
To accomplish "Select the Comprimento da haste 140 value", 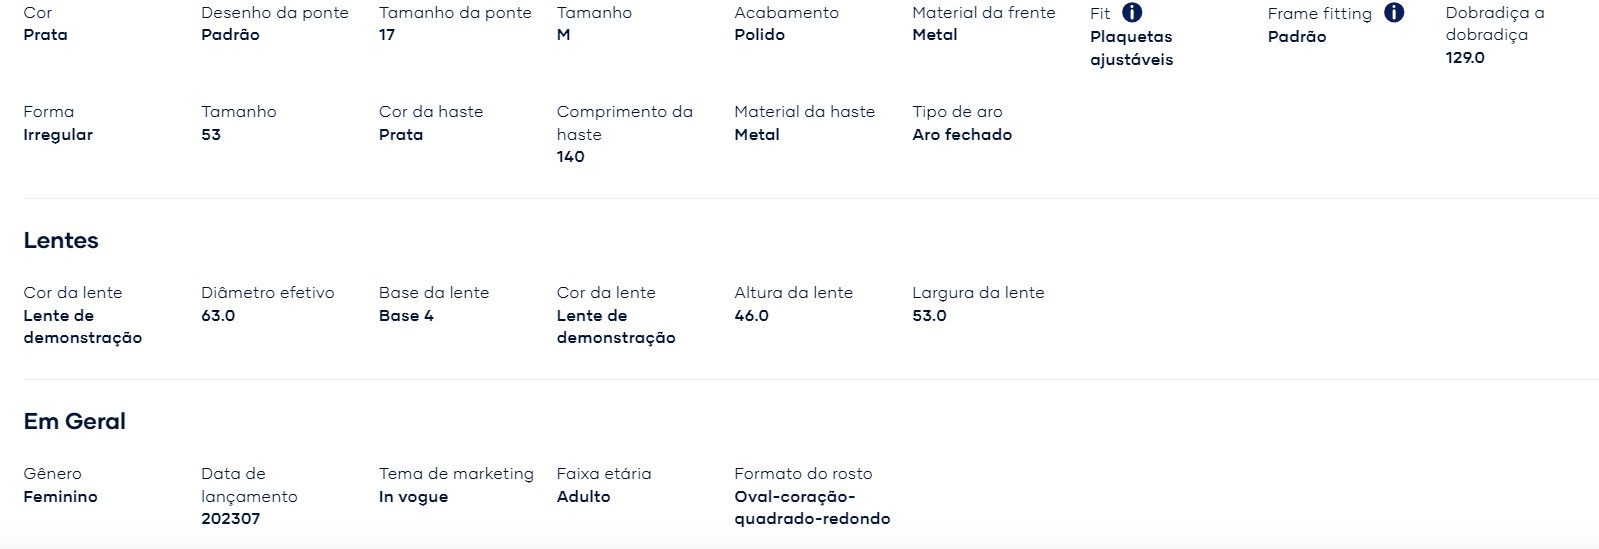I will tap(571, 157).
